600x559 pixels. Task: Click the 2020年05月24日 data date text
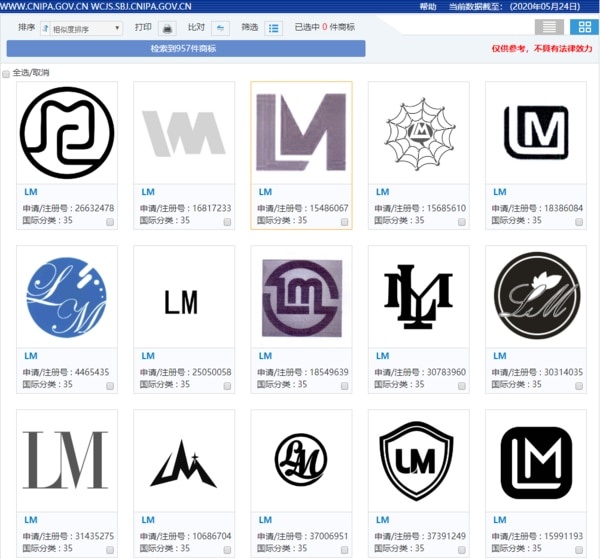coord(545,7)
